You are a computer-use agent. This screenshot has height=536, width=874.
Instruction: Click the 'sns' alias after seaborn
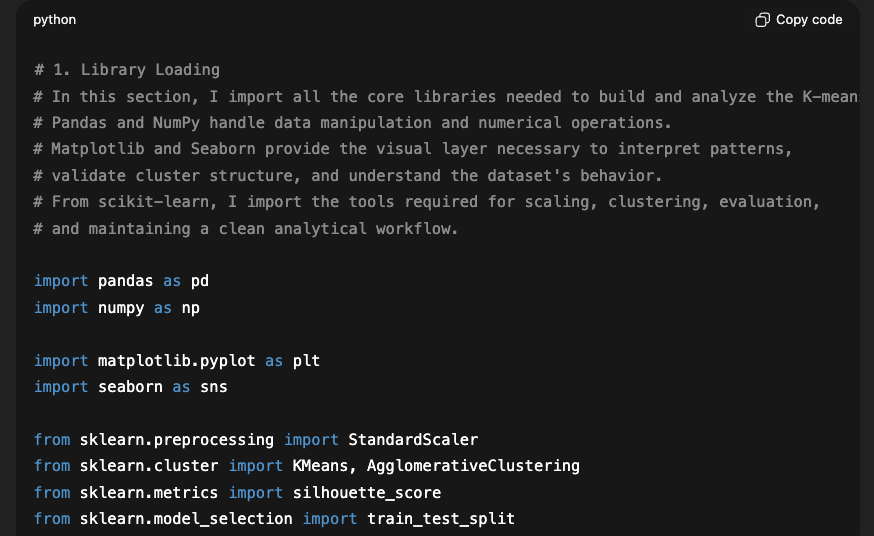[213, 387]
